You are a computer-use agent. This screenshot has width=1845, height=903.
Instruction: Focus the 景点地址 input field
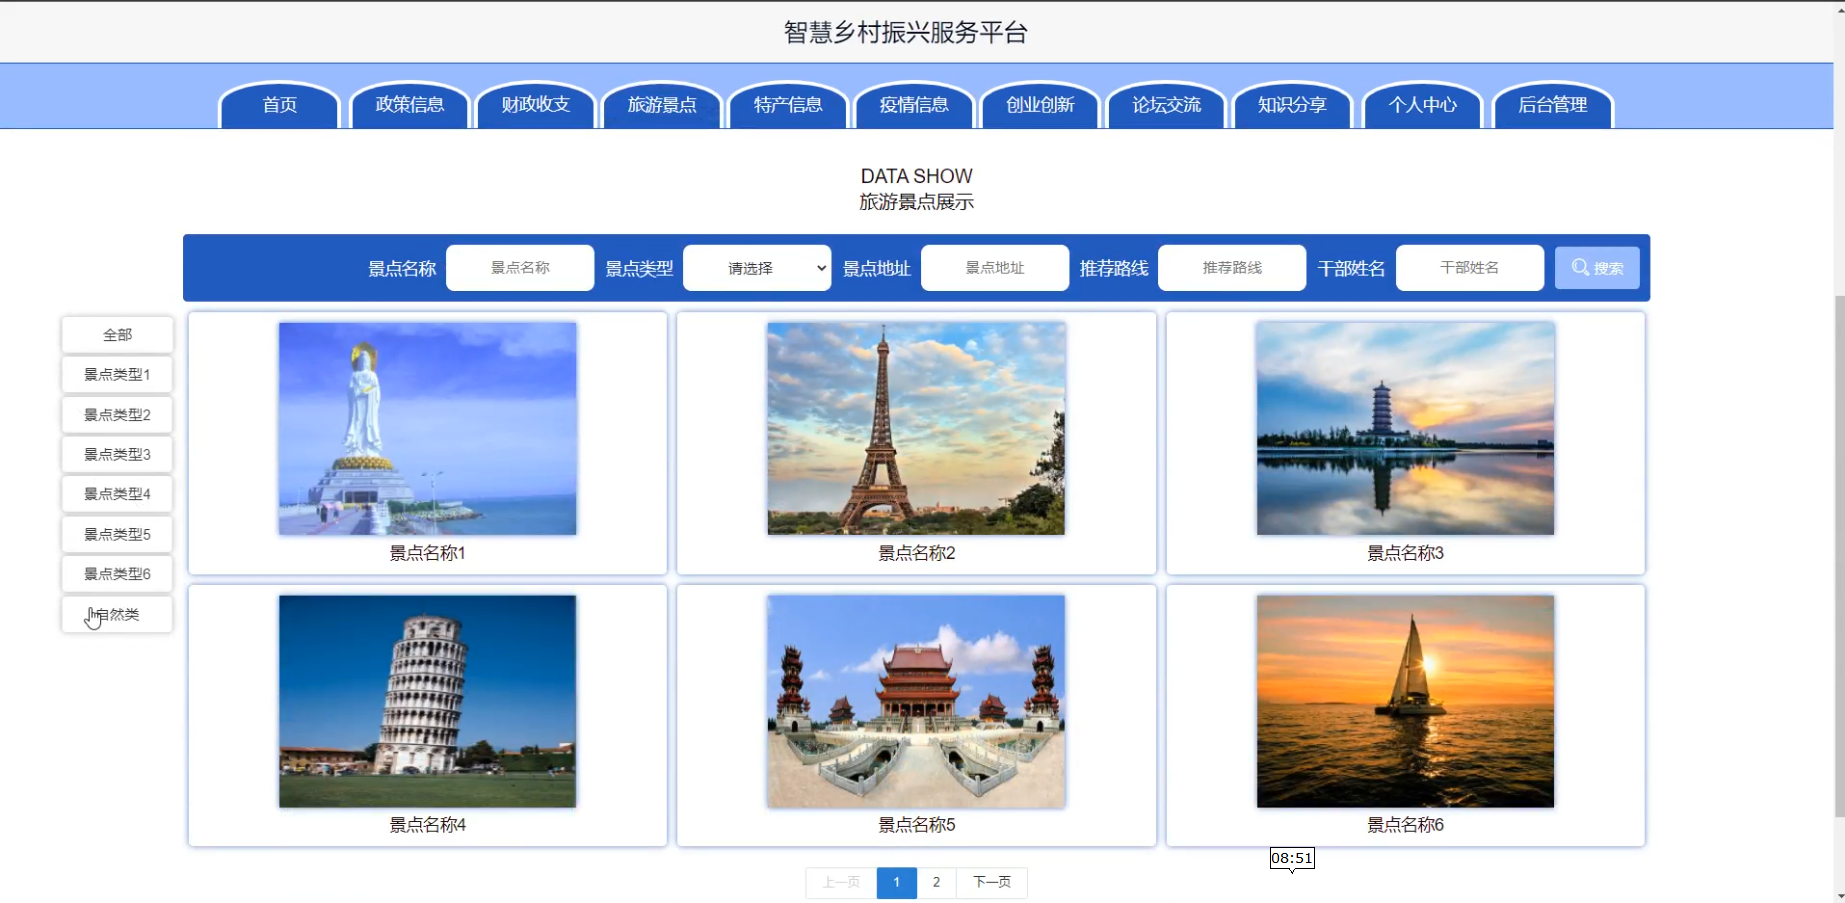click(995, 268)
